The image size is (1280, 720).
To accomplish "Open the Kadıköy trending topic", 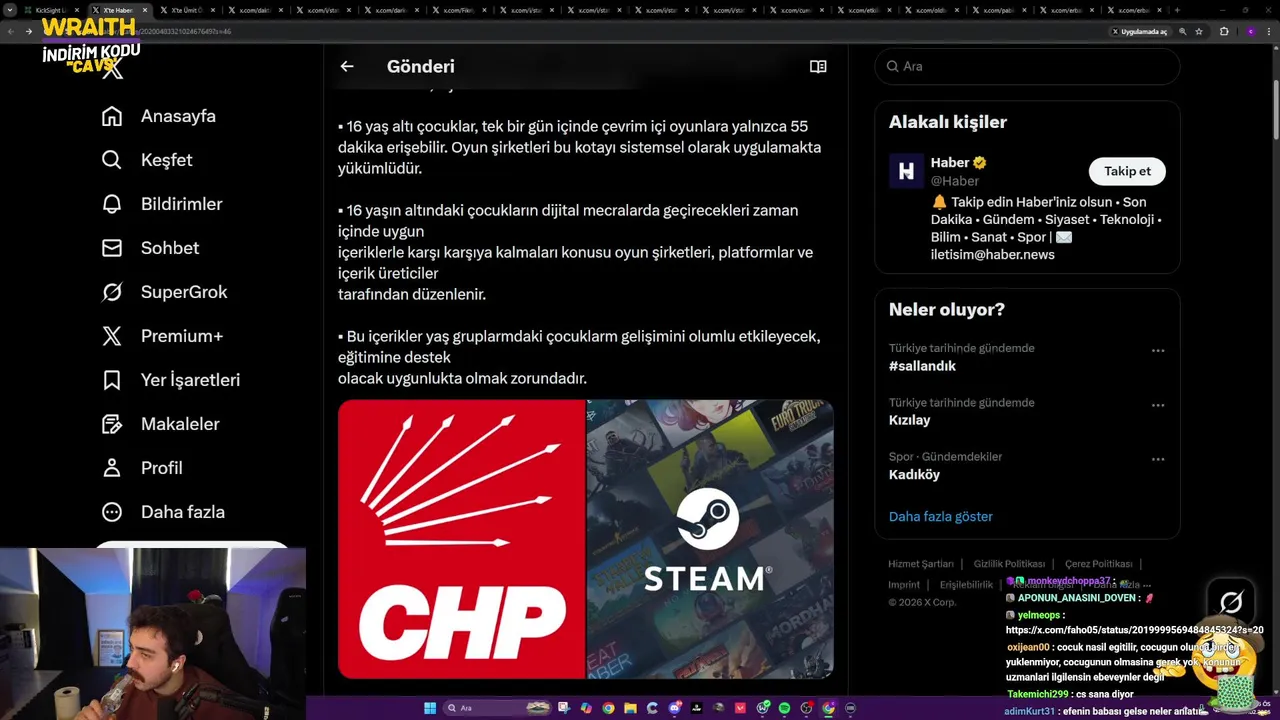I will [x=914, y=474].
